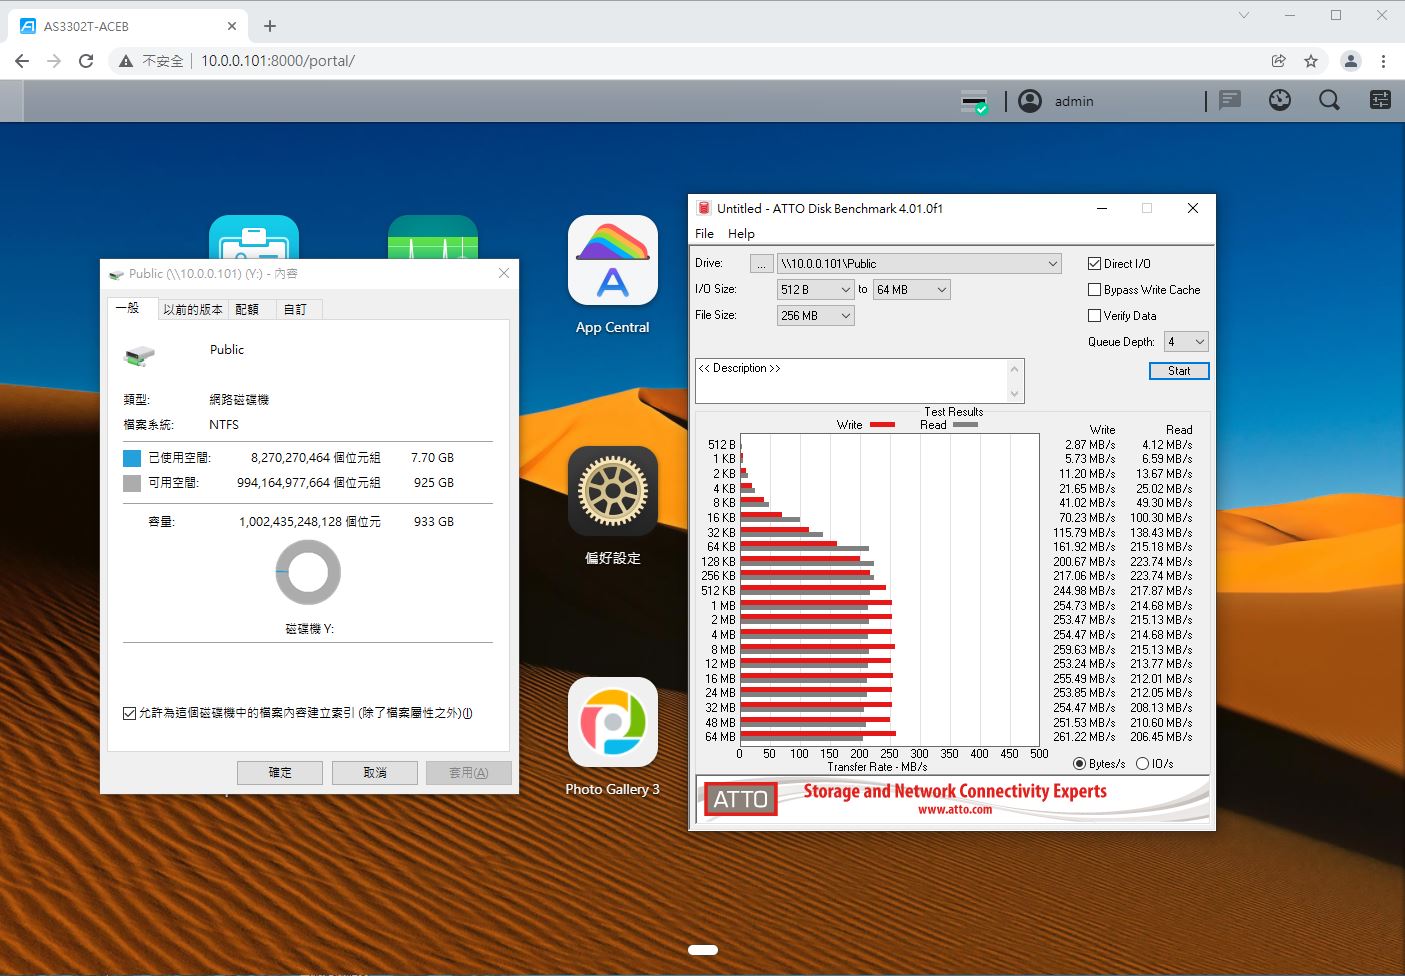Click the gray free-space color swatch
The width and height of the screenshot is (1405, 976).
(132, 483)
